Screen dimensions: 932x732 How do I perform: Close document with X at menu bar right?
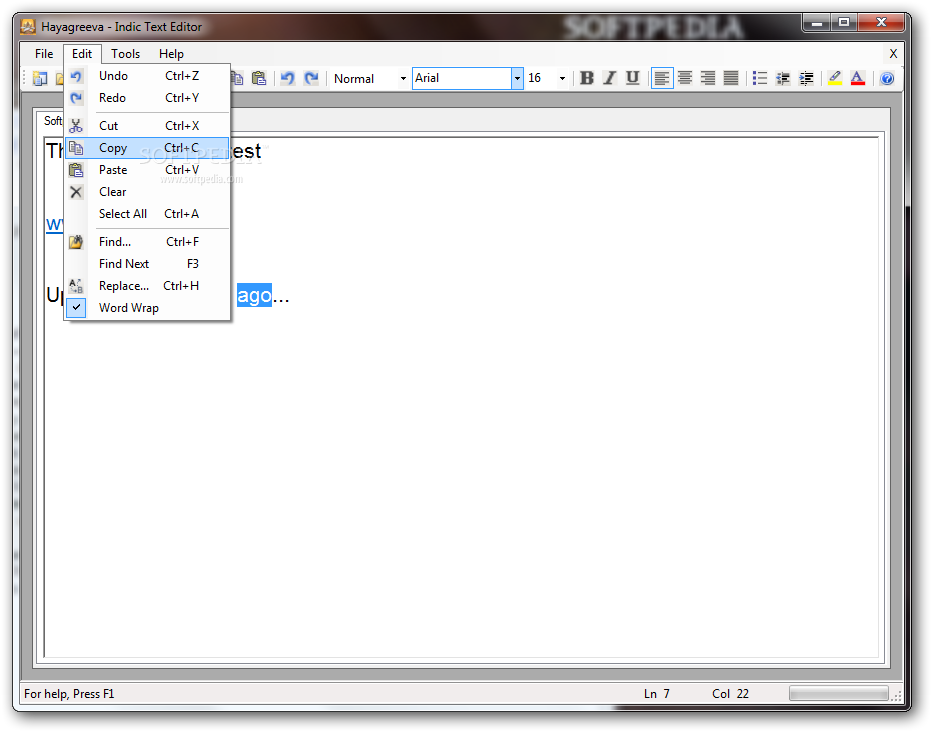coord(893,54)
